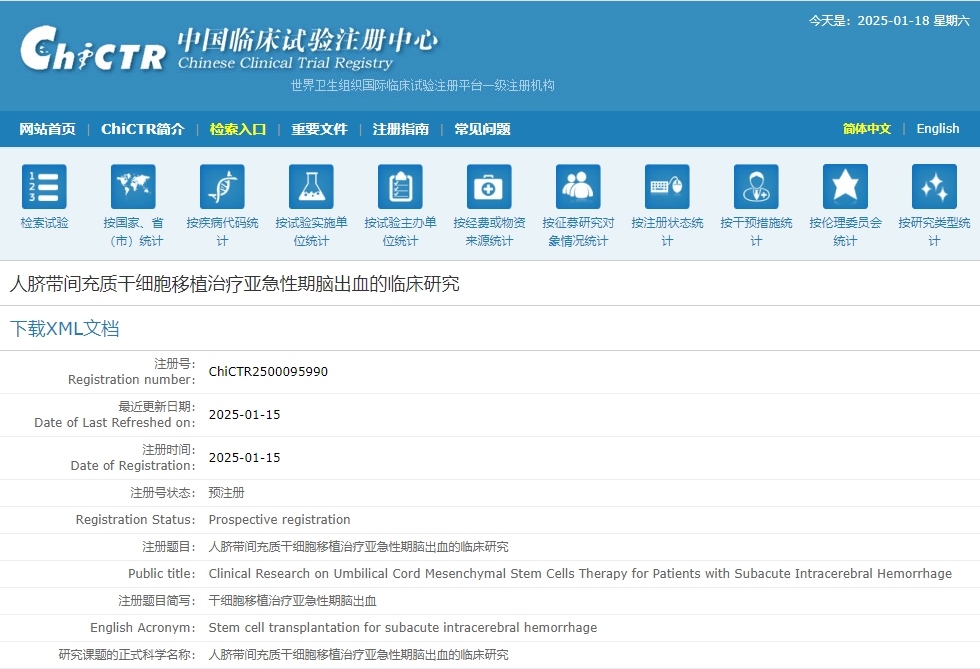
Task: Select 简体中文 language option
Action: pyautogui.click(x=866, y=129)
